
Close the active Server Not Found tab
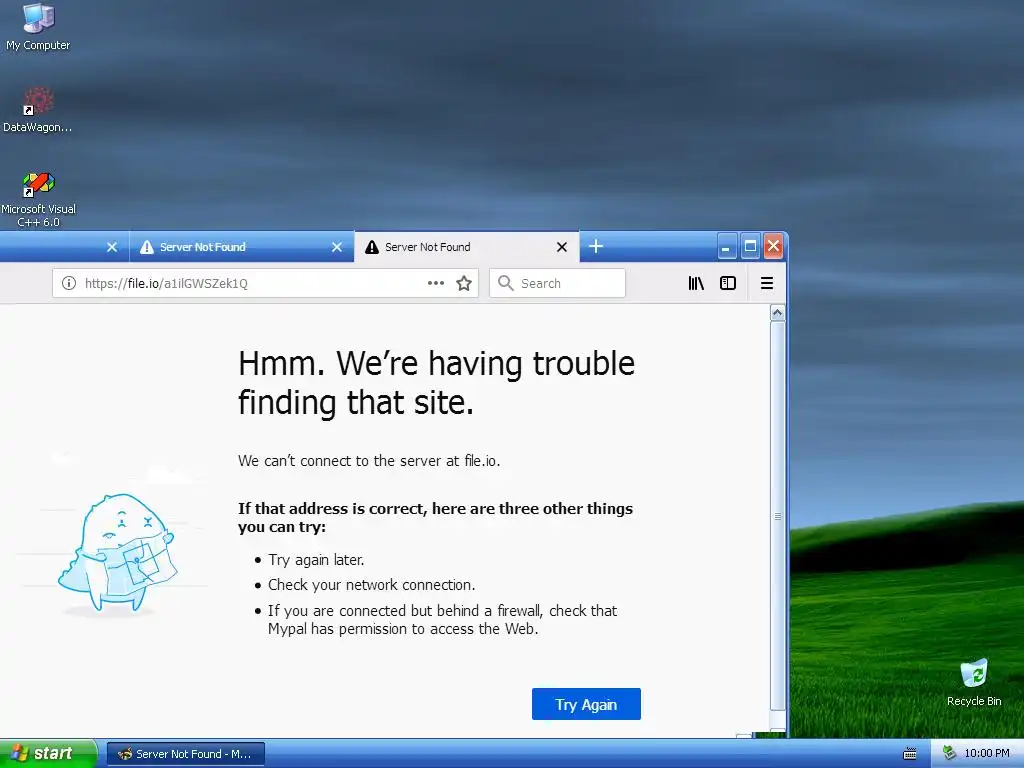pos(562,247)
